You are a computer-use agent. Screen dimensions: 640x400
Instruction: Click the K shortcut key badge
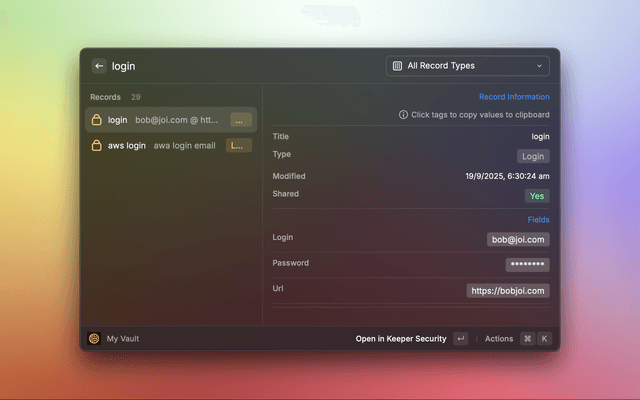544,339
